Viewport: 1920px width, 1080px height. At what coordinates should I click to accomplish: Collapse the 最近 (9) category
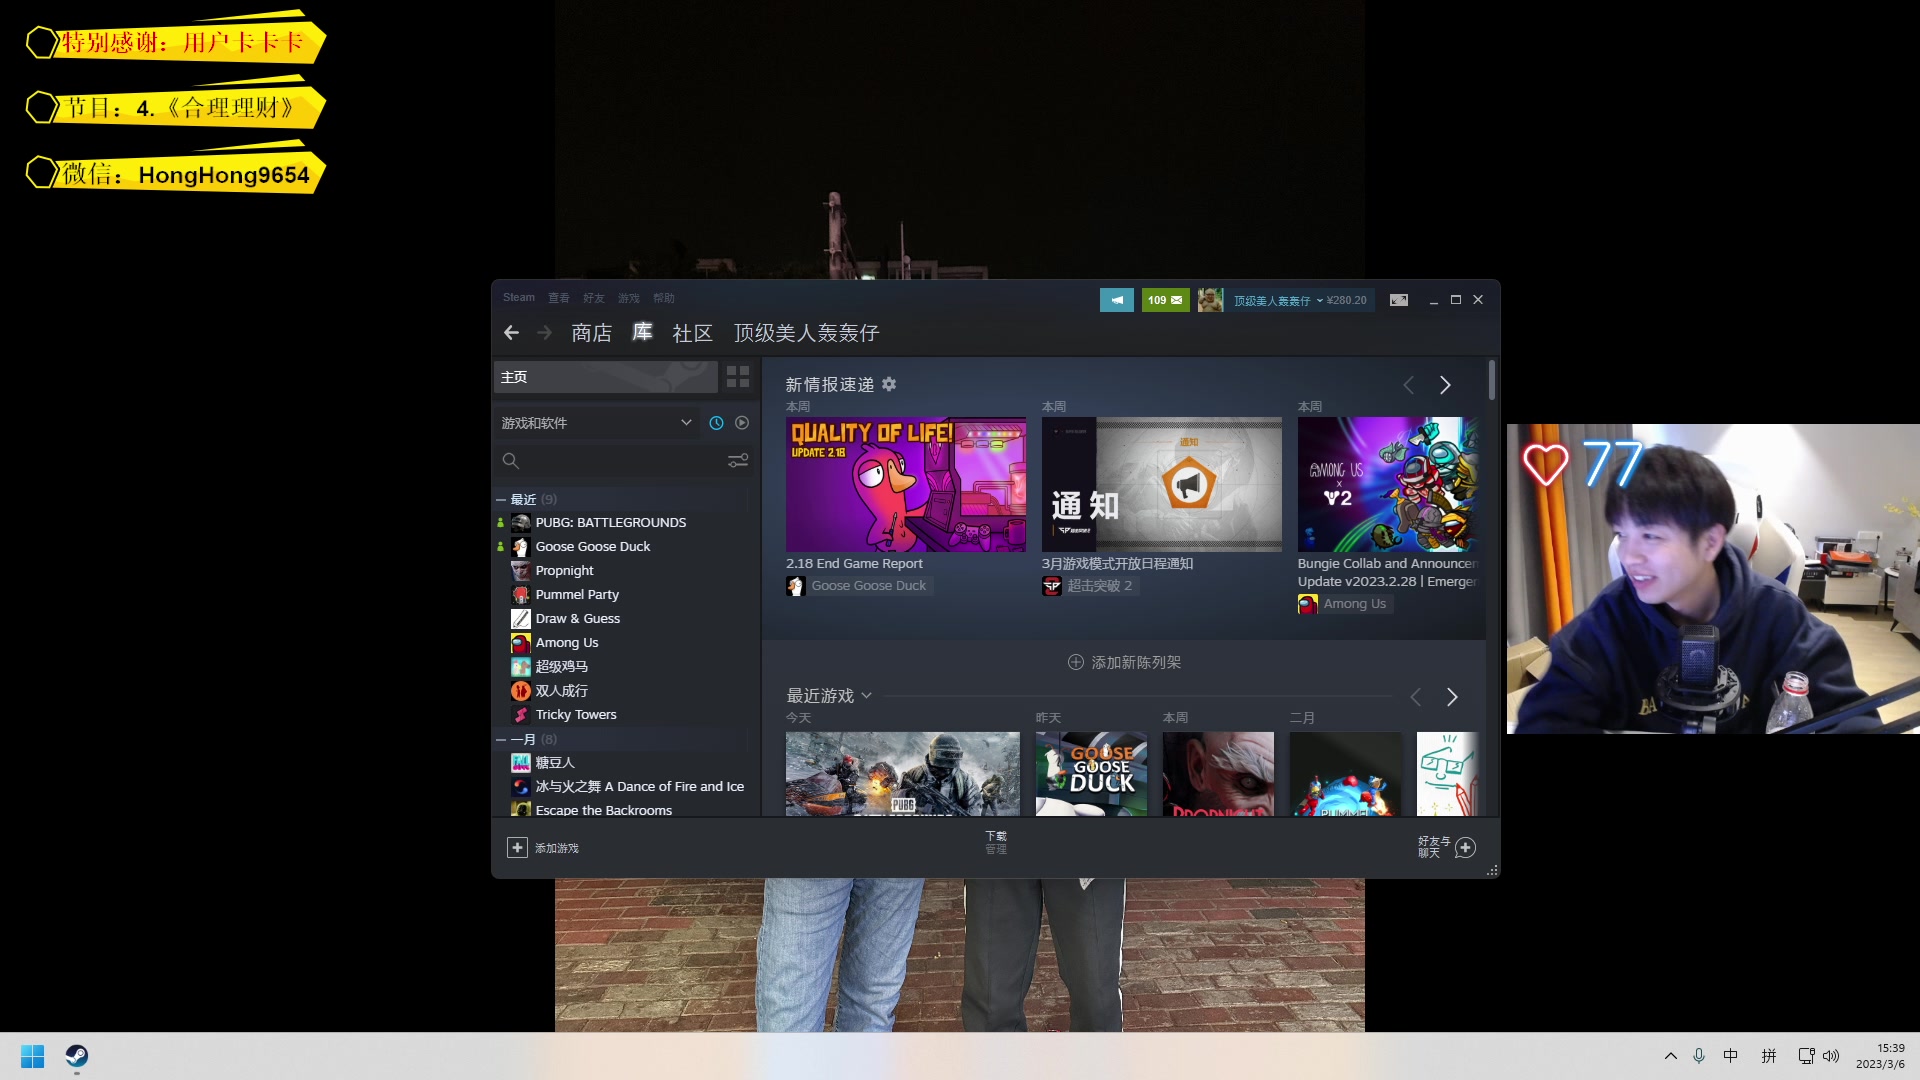(501, 500)
